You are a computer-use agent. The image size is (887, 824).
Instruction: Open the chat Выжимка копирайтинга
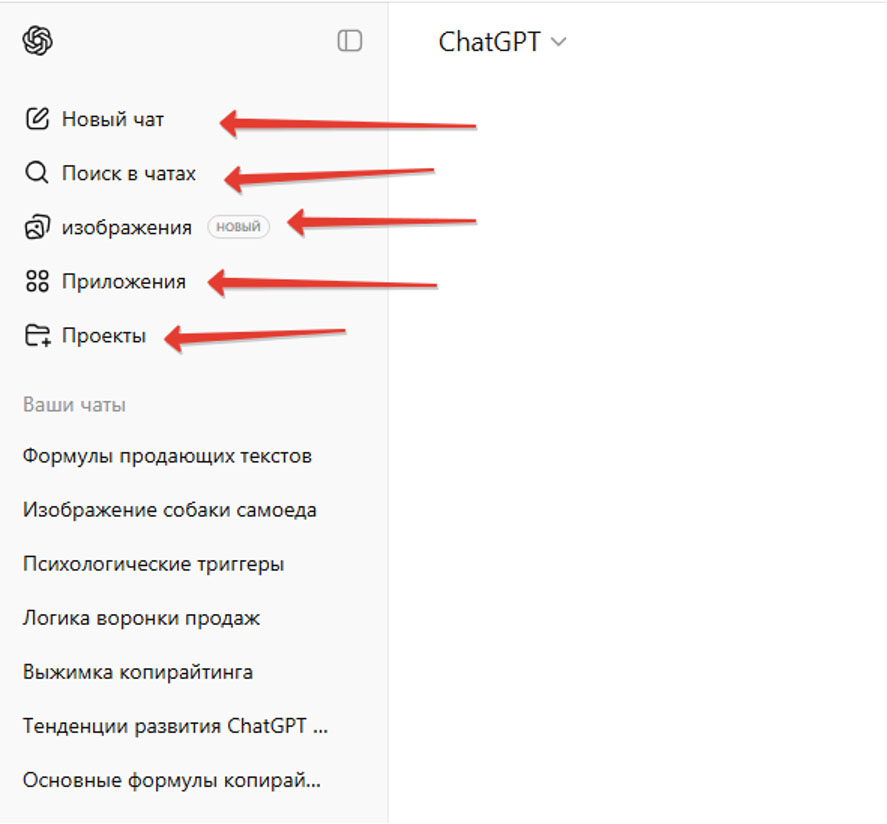pyautogui.click(x=137, y=672)
